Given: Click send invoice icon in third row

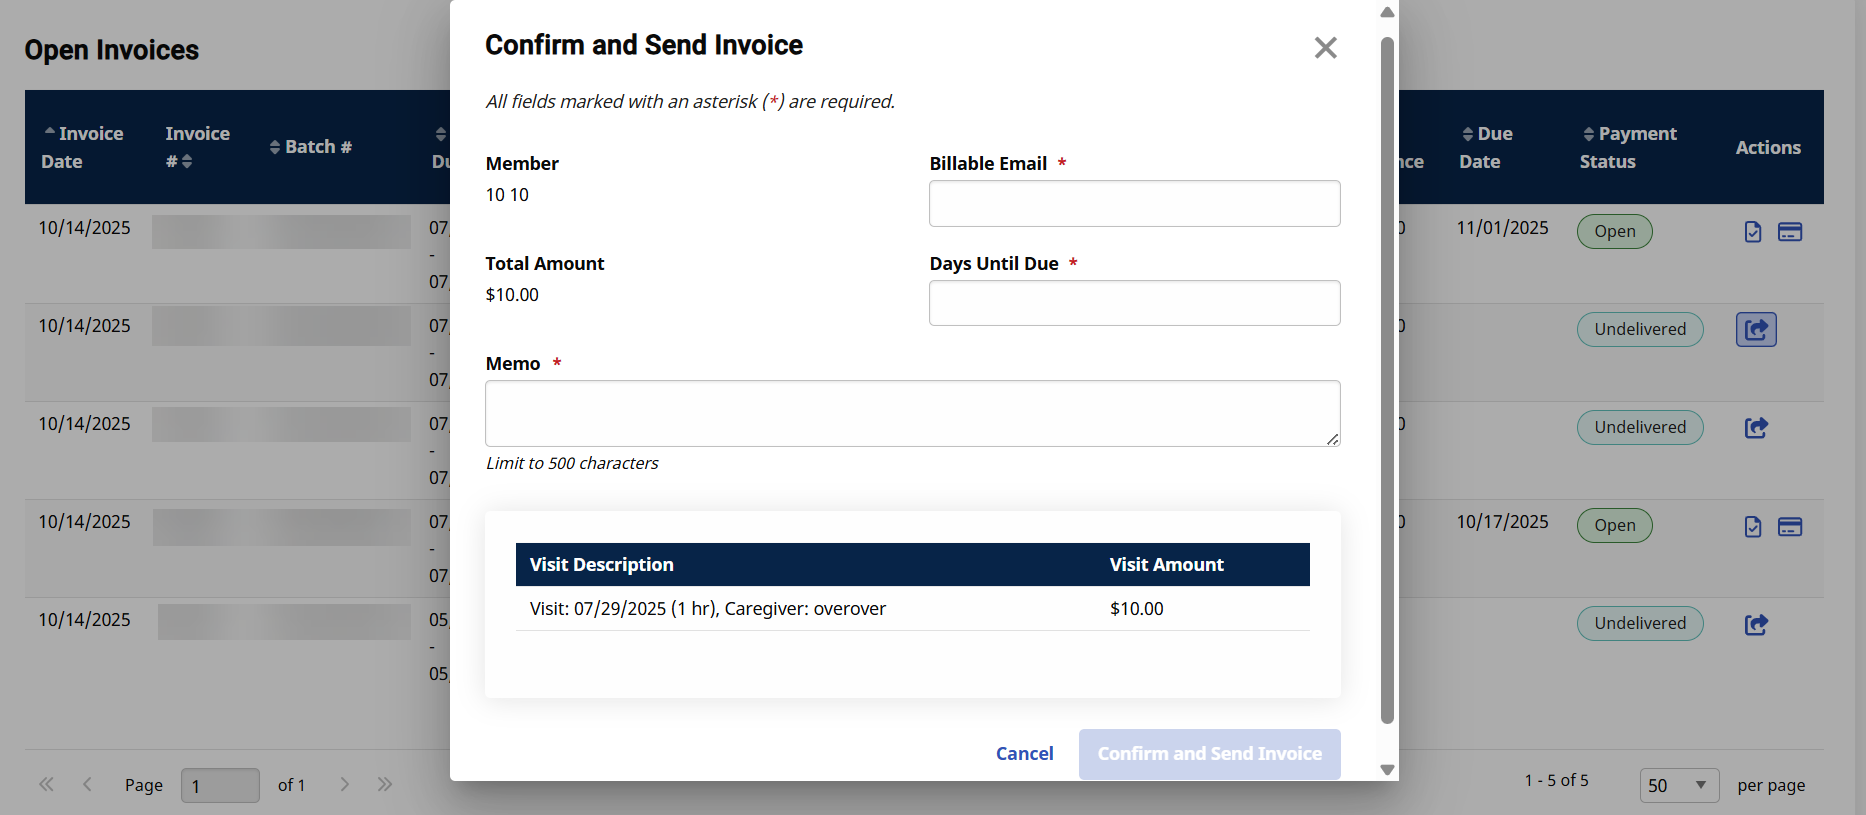Looking at the screenshot, I should (1756, 428).
